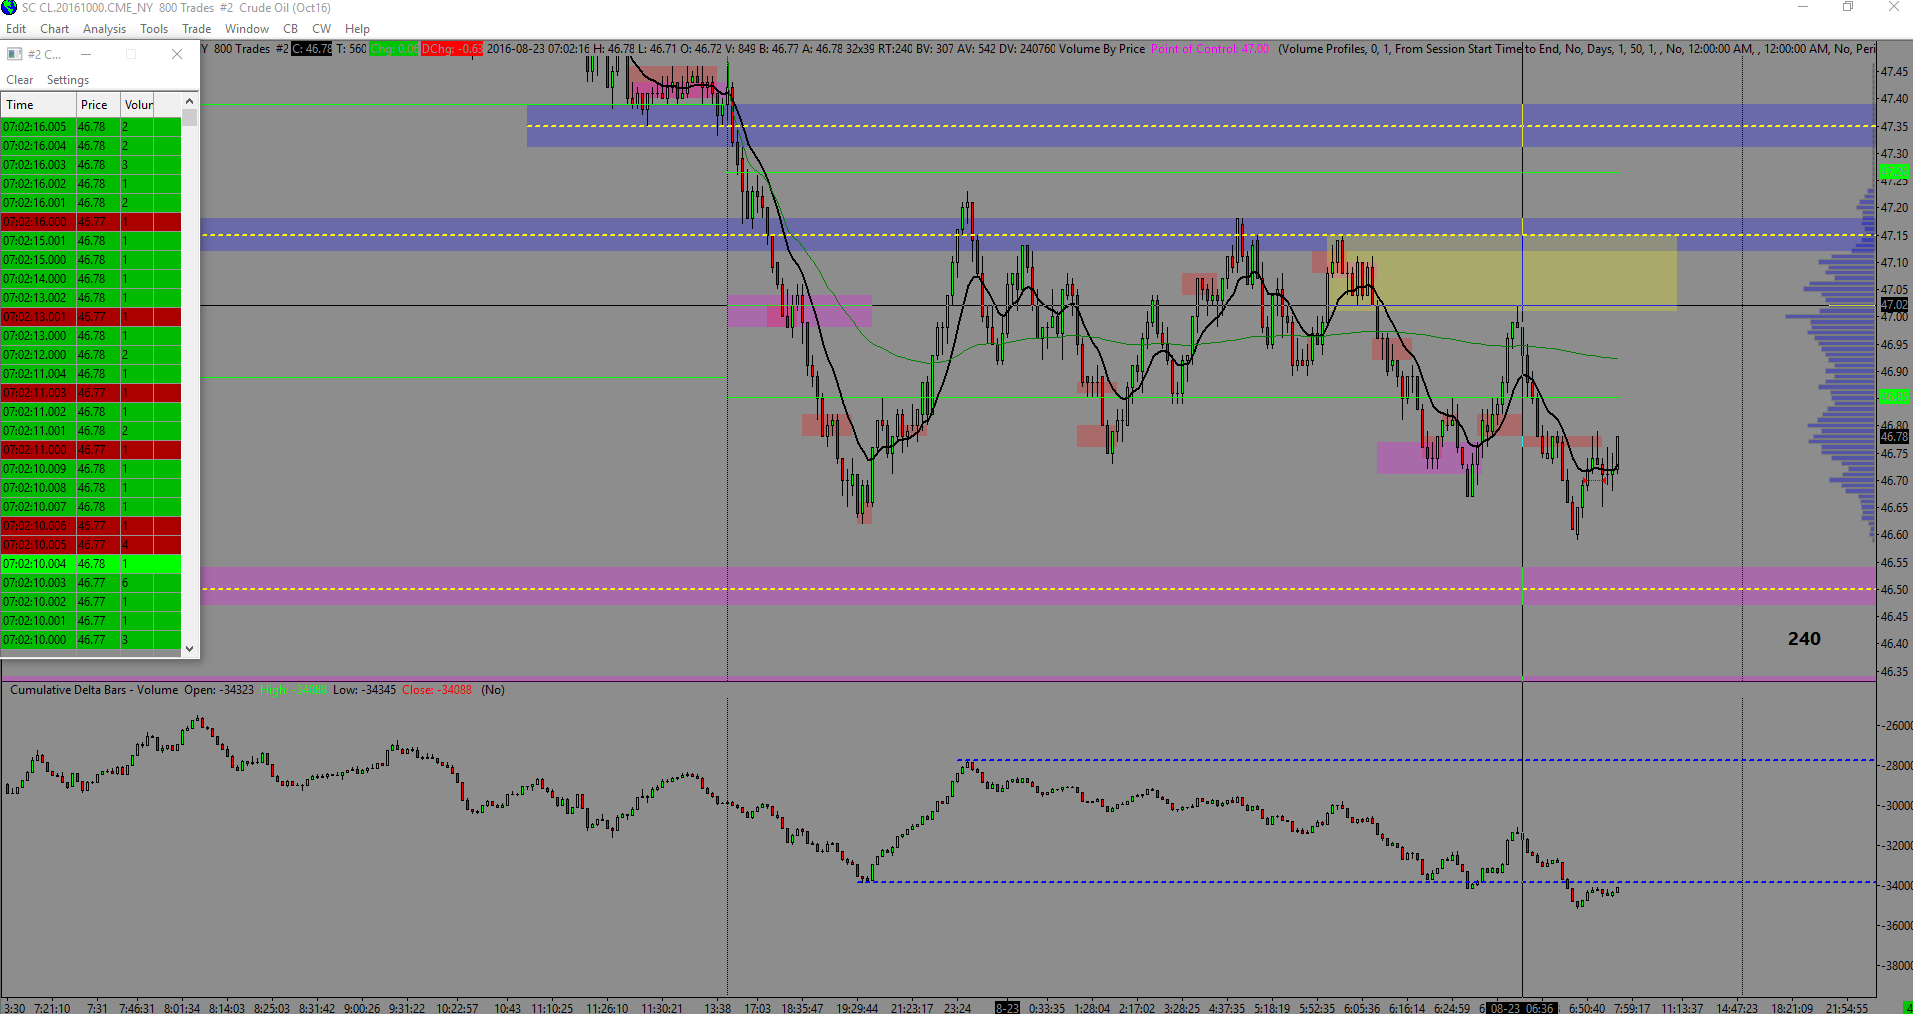The width and height of the screenshot is (1913, 1014).
Task: Open the Chart menu
Action: pos(54,29)
